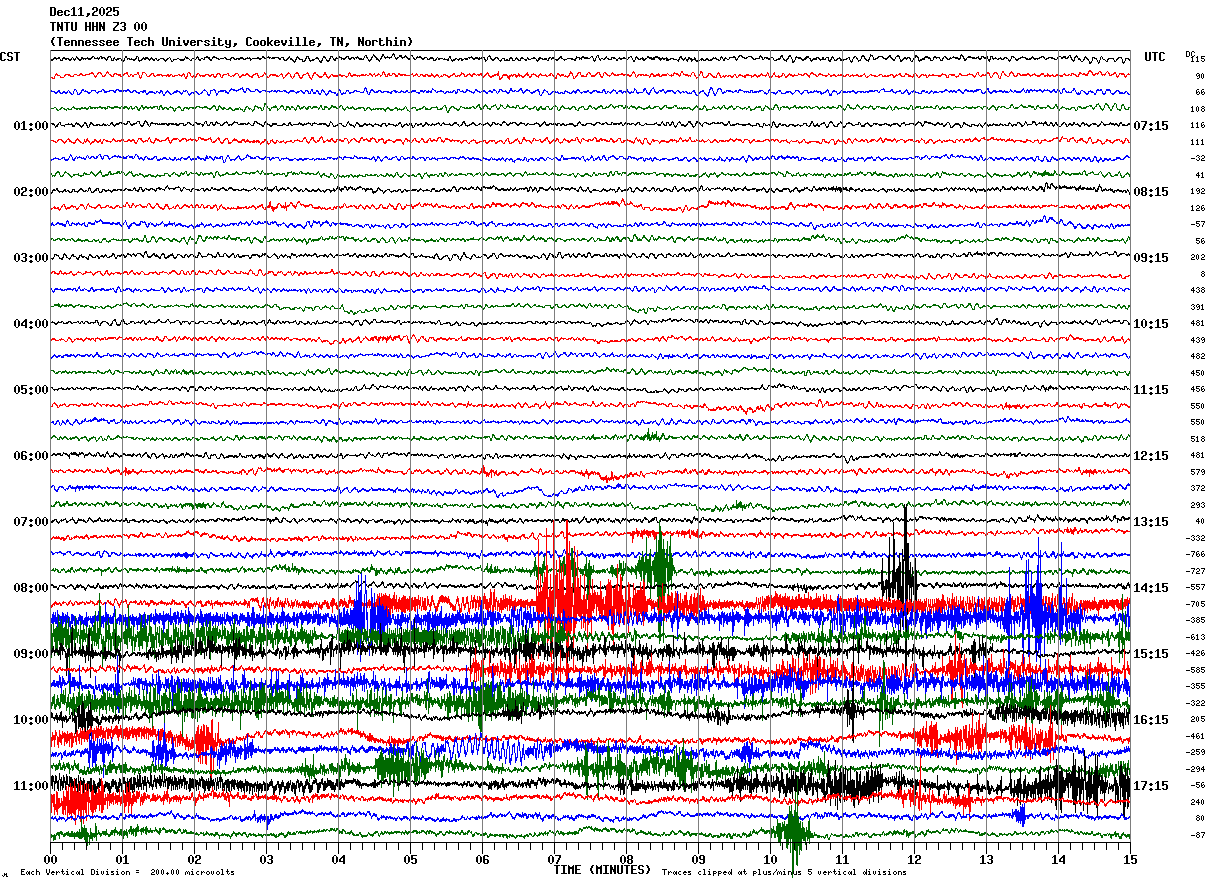Click the 17:15 UTC time label
The height and width of the screenshot is (886, 1210).
(x=1151, y=786)
